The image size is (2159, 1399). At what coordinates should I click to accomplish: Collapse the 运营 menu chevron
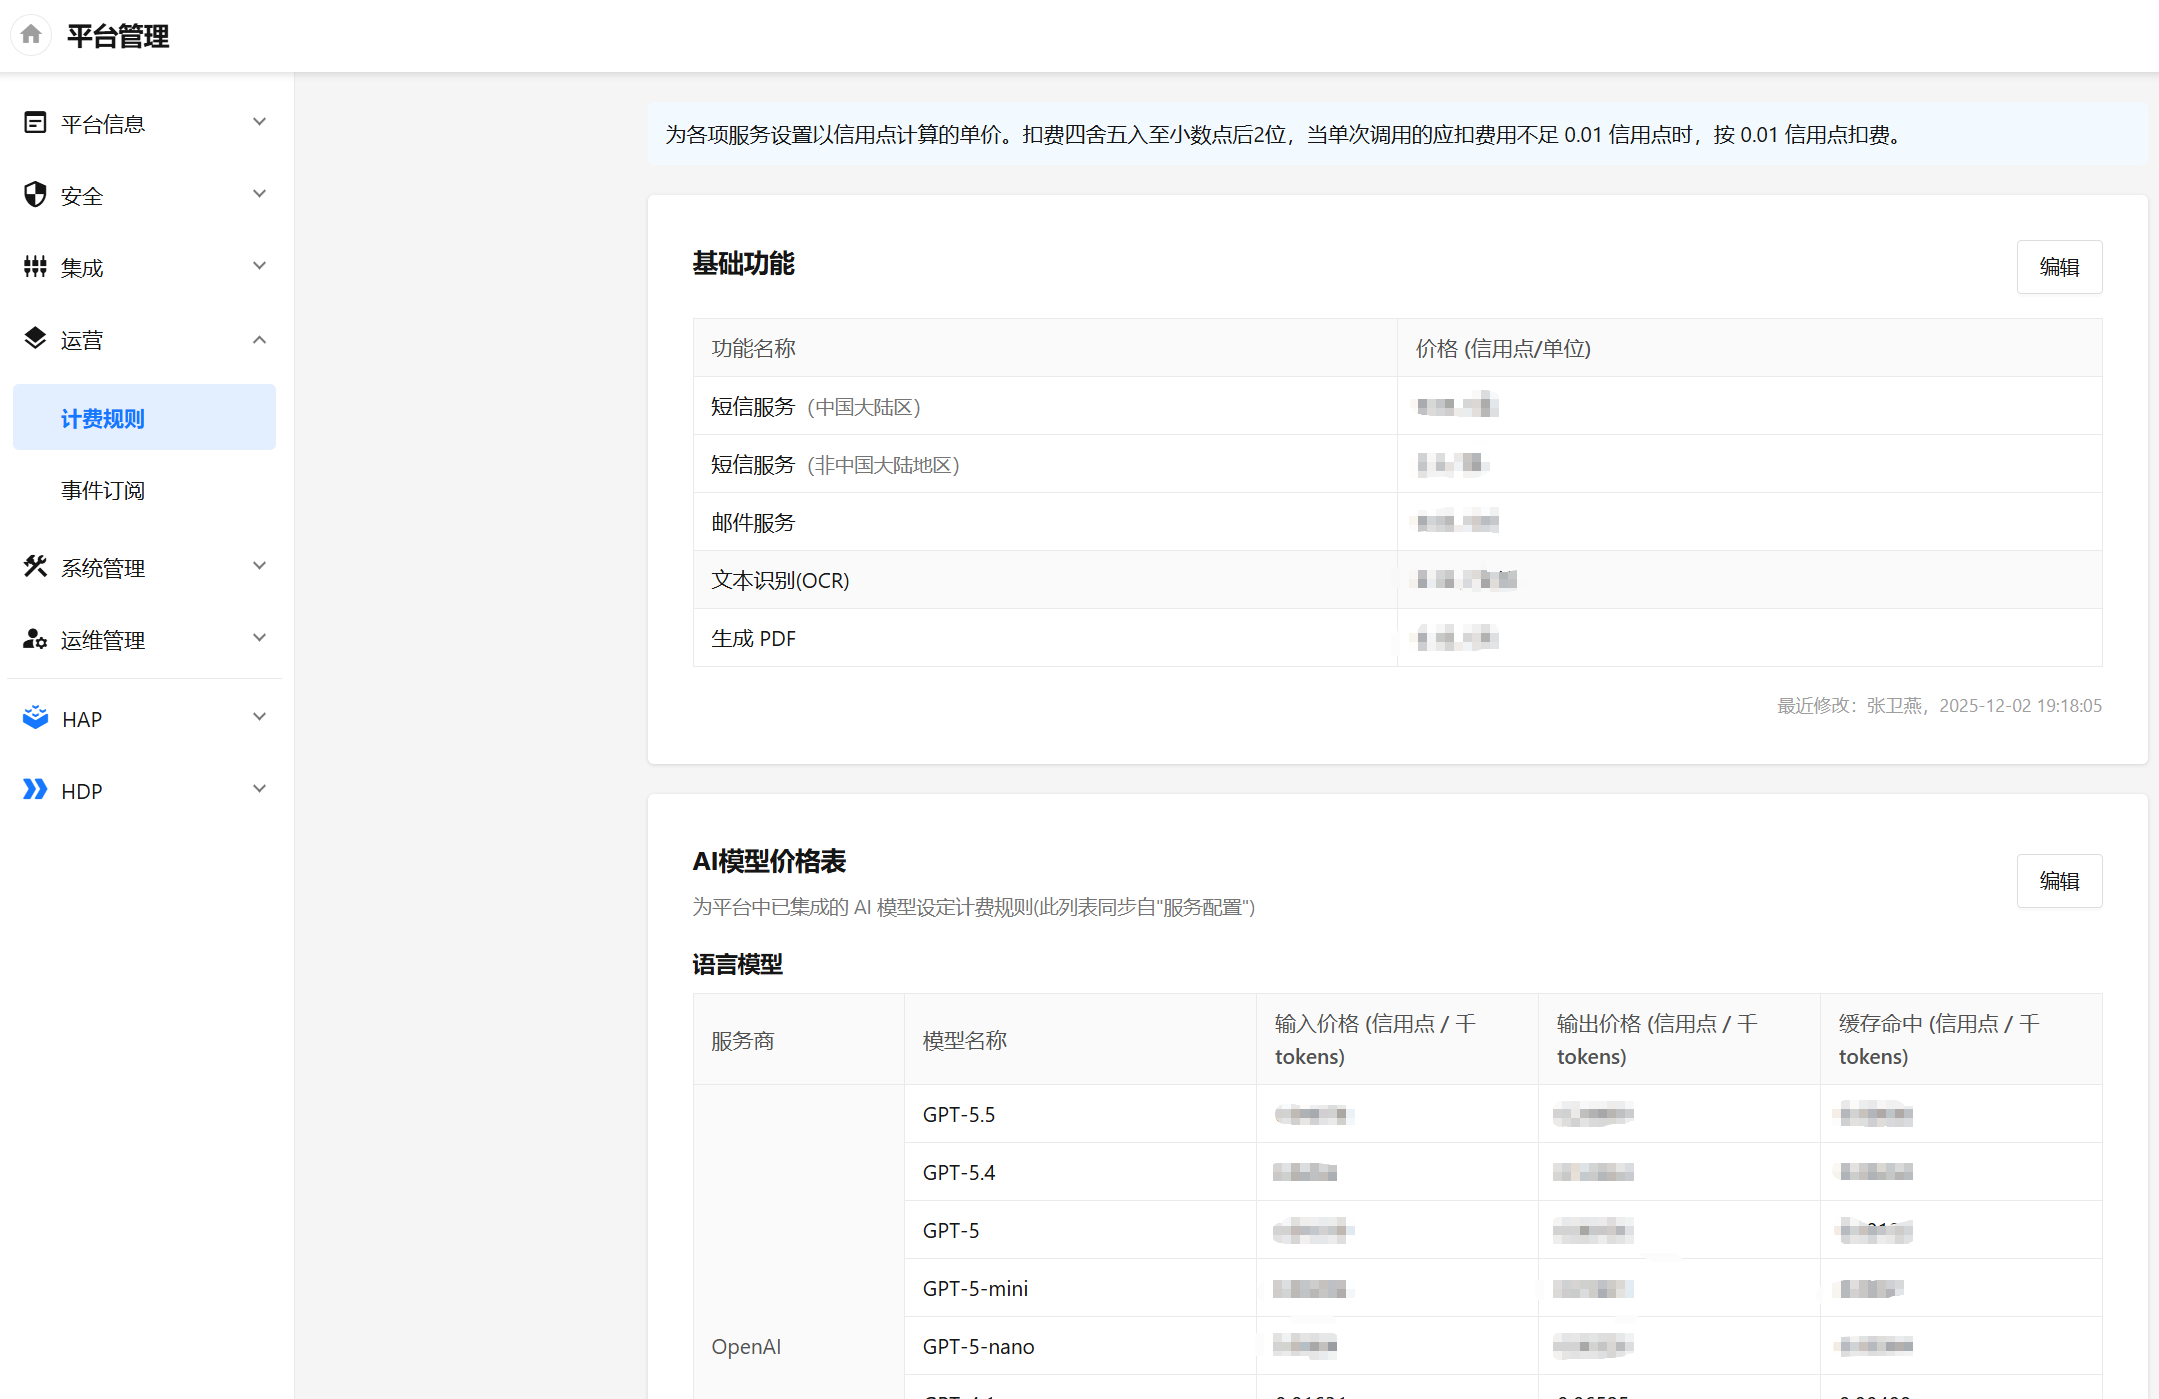point(259,340)
